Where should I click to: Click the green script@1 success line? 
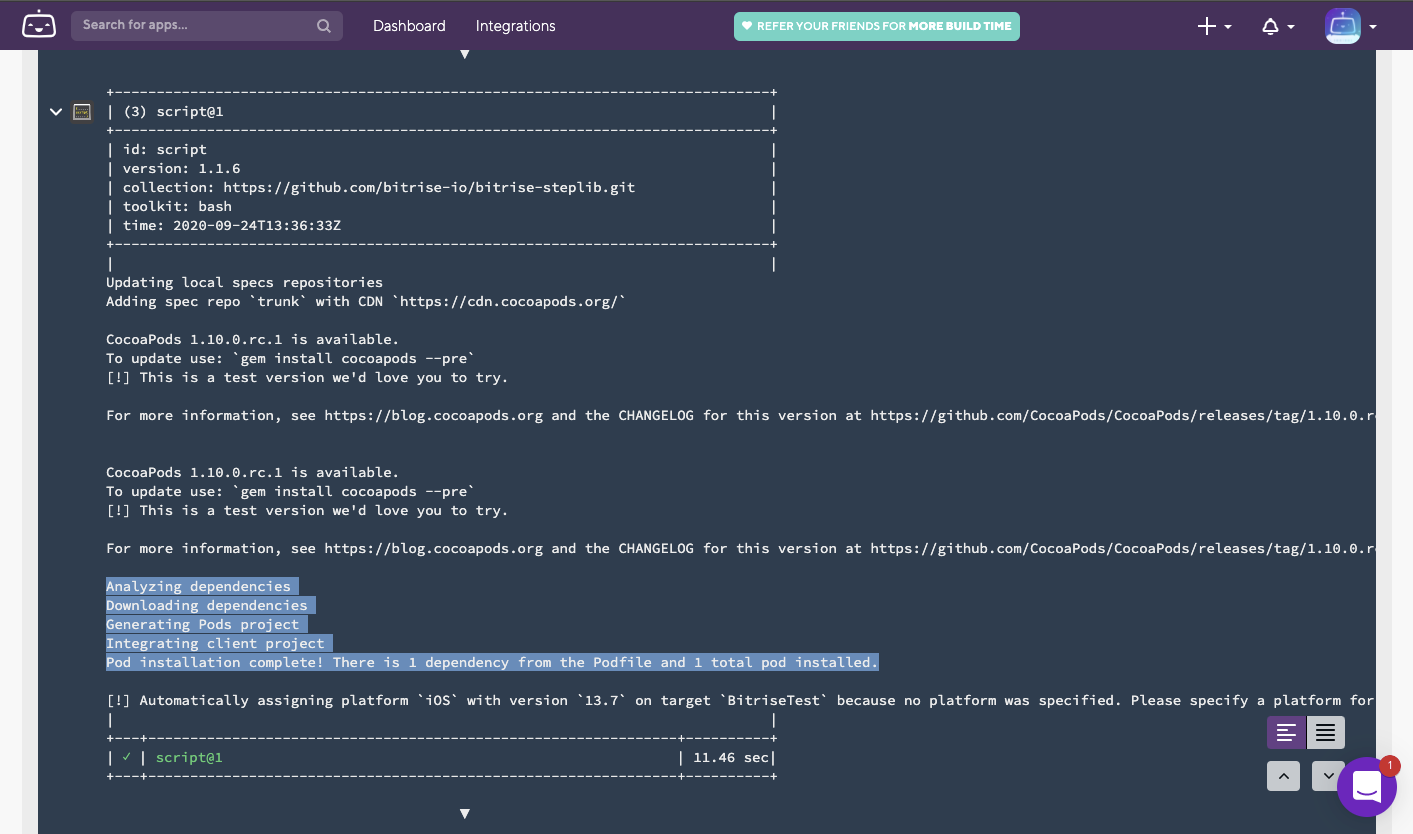pos(189,758)
